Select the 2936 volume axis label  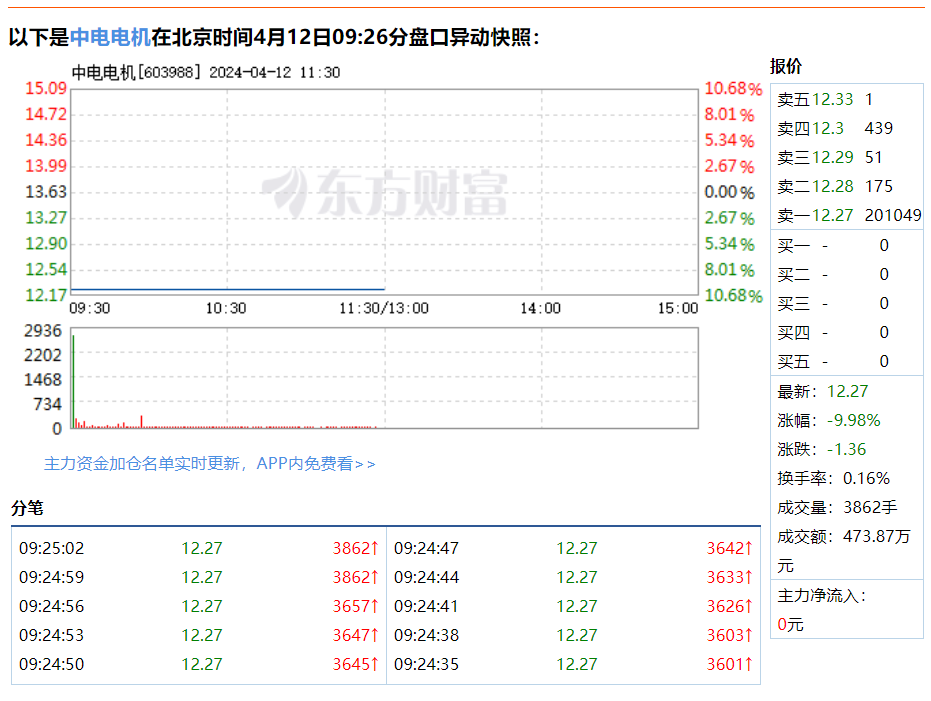pyautogui.click(x=43, y=331)
